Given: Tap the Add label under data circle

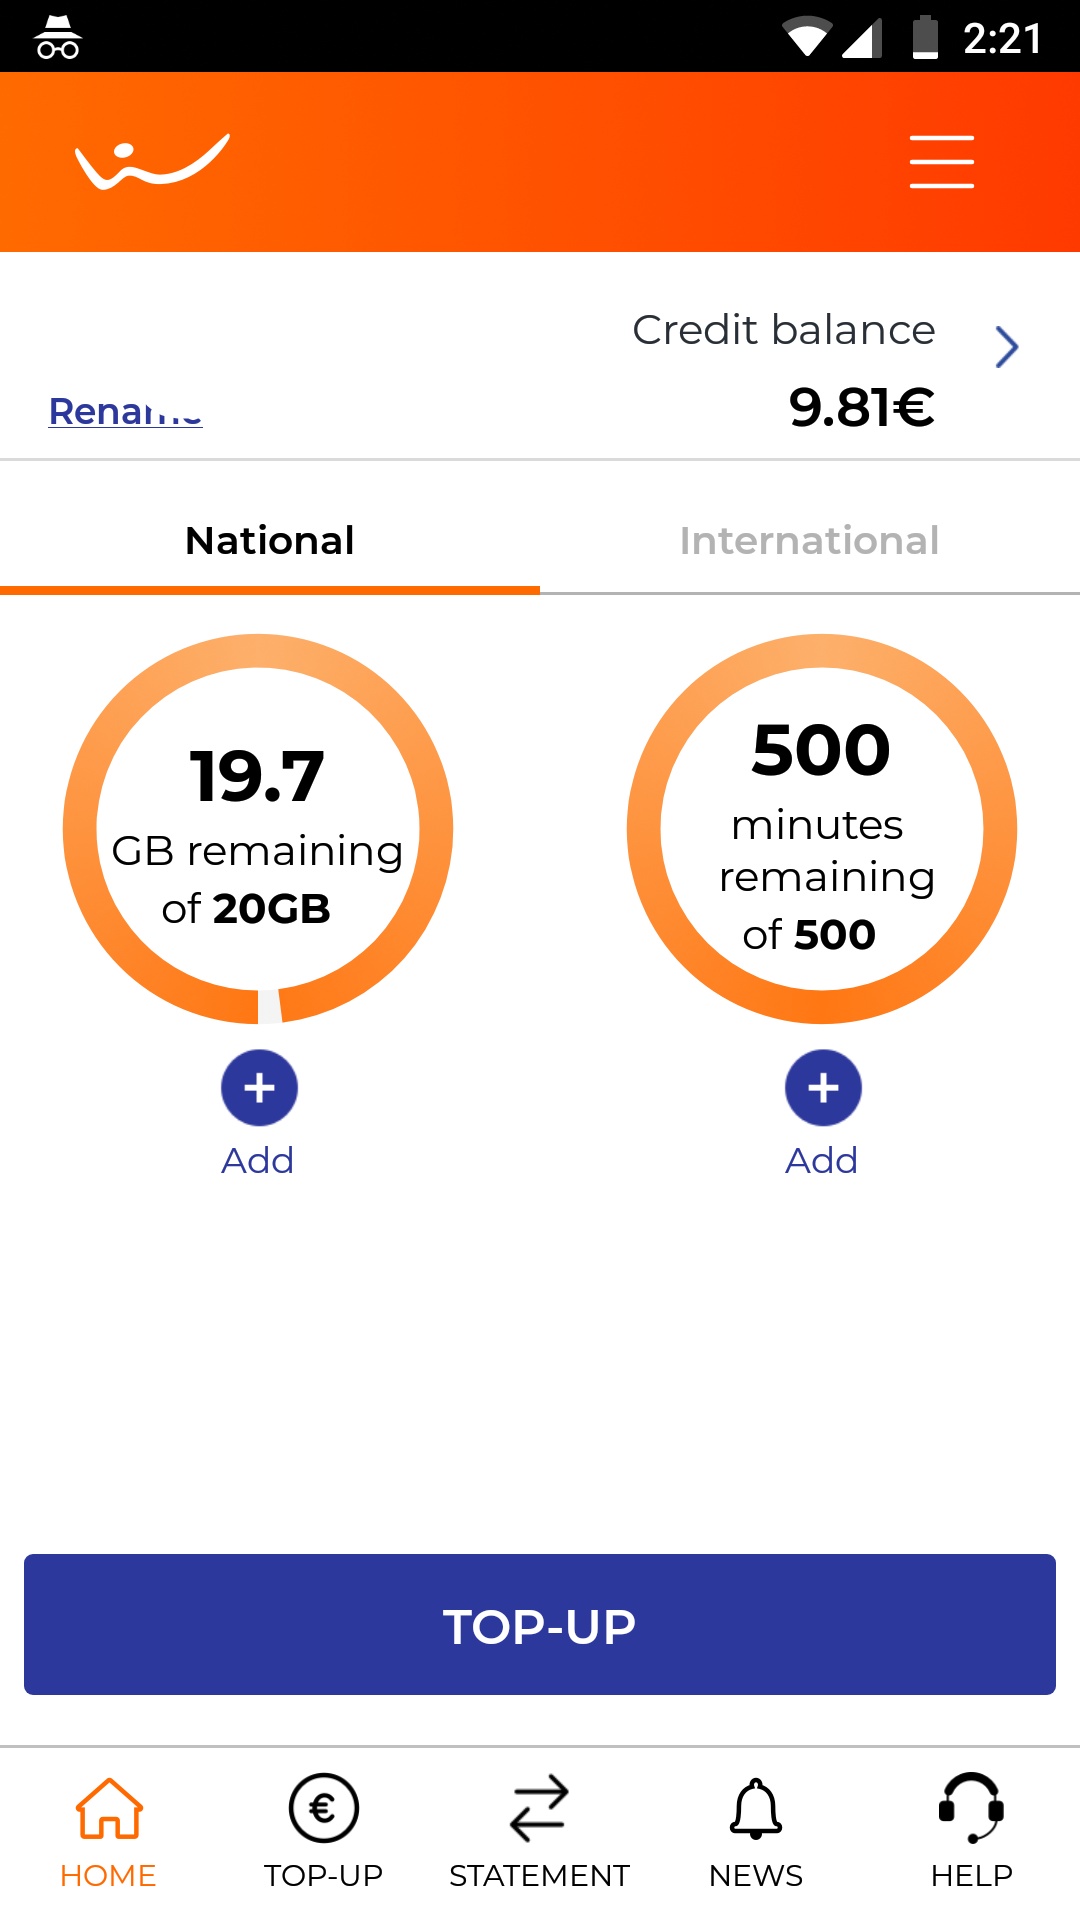Looking at the screenshot, I should pyautogui.click(x=258, y=1161).
